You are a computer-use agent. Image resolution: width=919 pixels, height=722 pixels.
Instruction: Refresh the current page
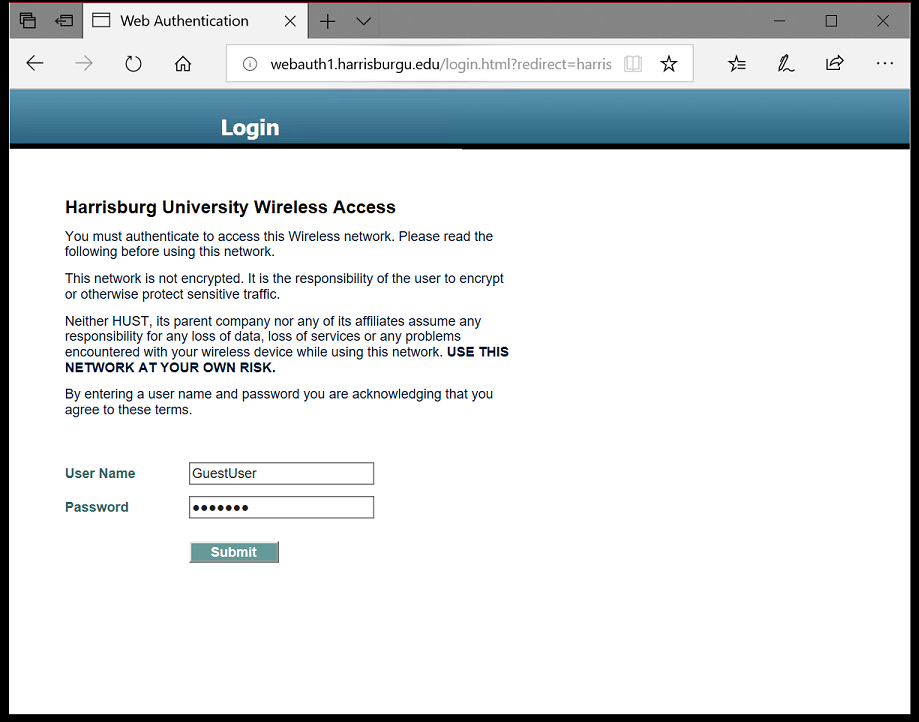133,63
